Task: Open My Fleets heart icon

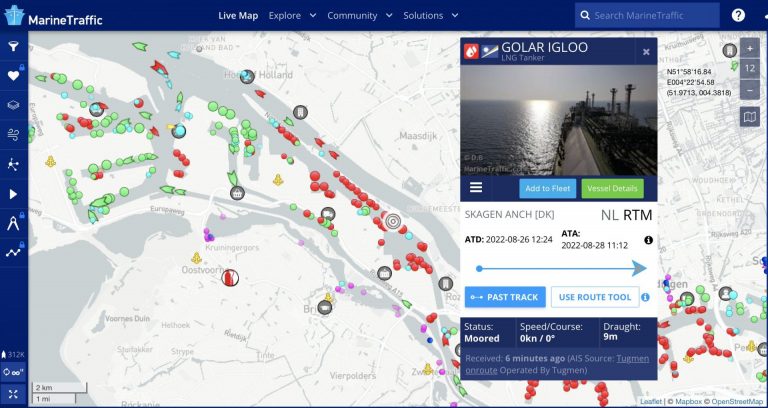Action: [x=13, y=75]
